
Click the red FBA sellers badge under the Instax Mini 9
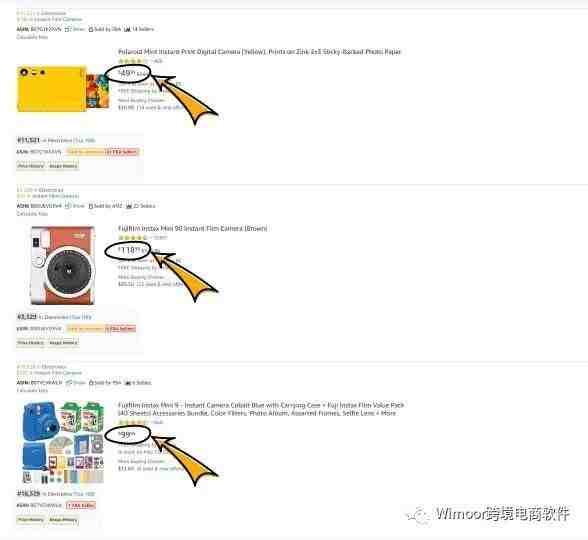[81, 506]
